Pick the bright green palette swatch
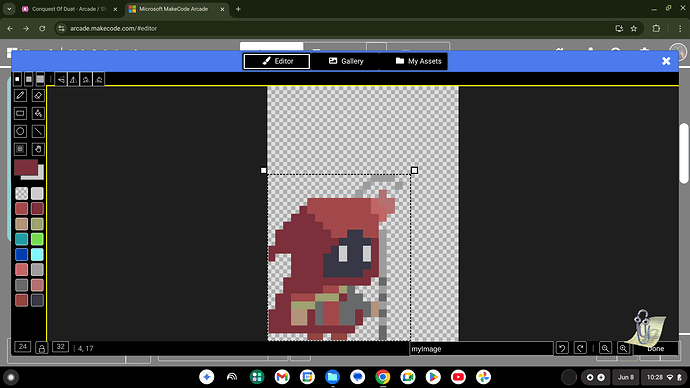The image size is (690, 388). pyautogui.click(x=37, y=239)
